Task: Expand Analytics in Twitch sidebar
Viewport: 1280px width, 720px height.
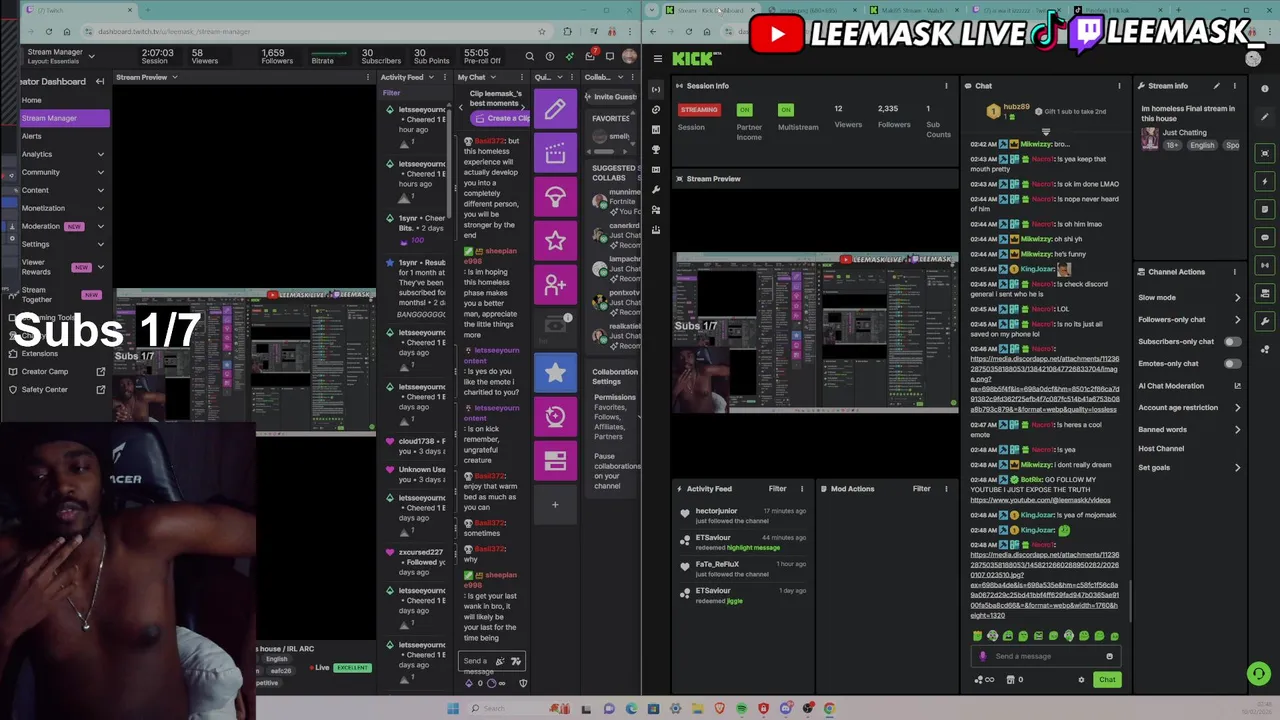Action: tap(100, 154)
